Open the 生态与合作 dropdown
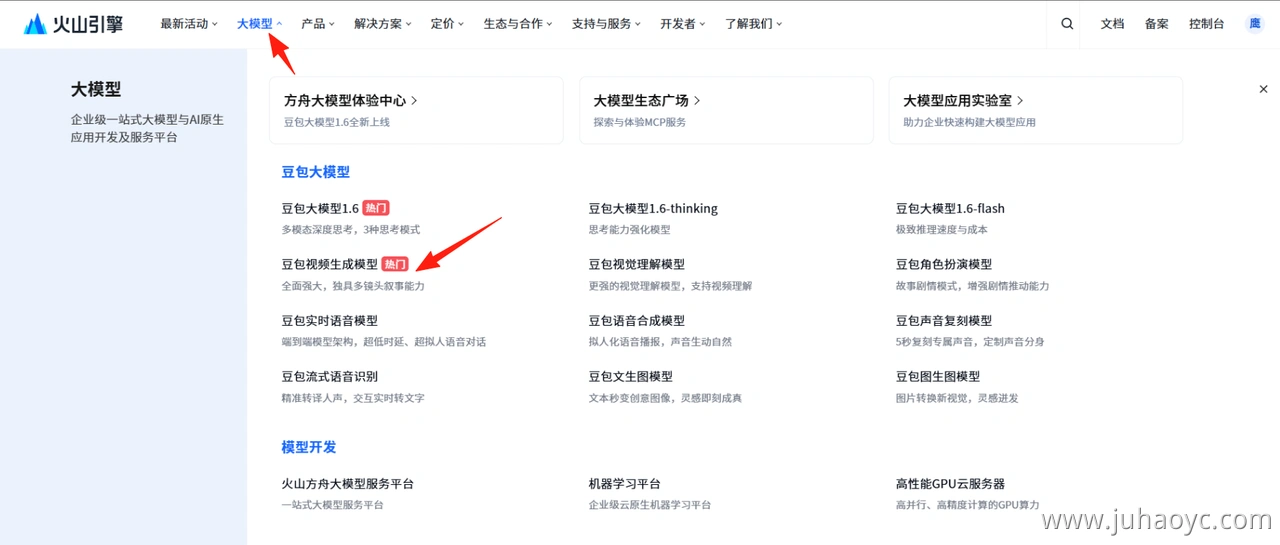This screenshot has width=1280, height=545. 518,24
